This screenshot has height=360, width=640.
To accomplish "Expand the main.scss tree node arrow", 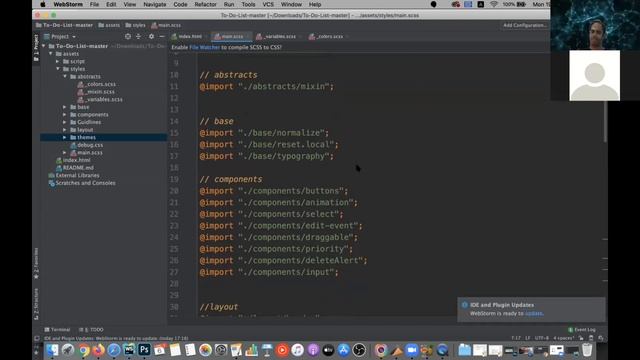I will click(64, 153).
